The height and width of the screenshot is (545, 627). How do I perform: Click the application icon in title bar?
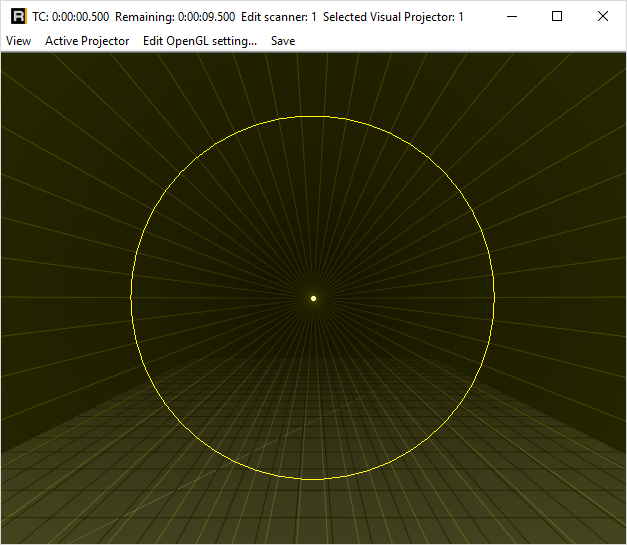[x=18, y=16]
